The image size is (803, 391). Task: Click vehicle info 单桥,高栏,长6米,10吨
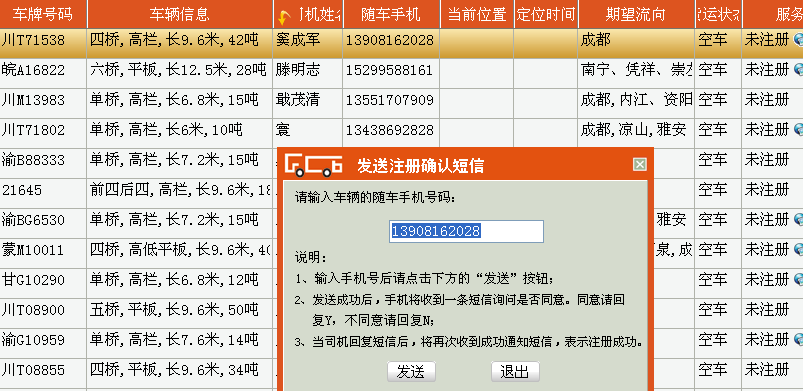[x=166, y=130]
